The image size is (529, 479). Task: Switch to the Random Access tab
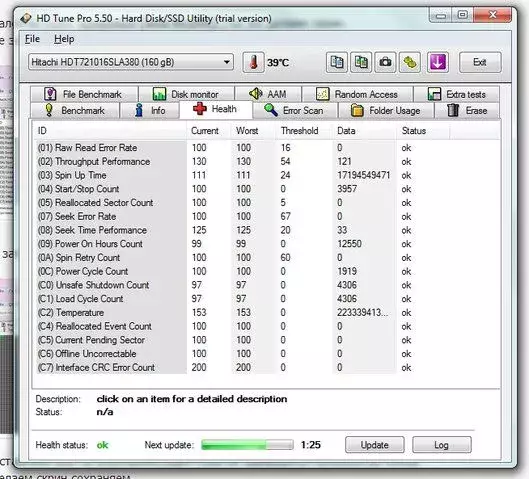[357, 94]
